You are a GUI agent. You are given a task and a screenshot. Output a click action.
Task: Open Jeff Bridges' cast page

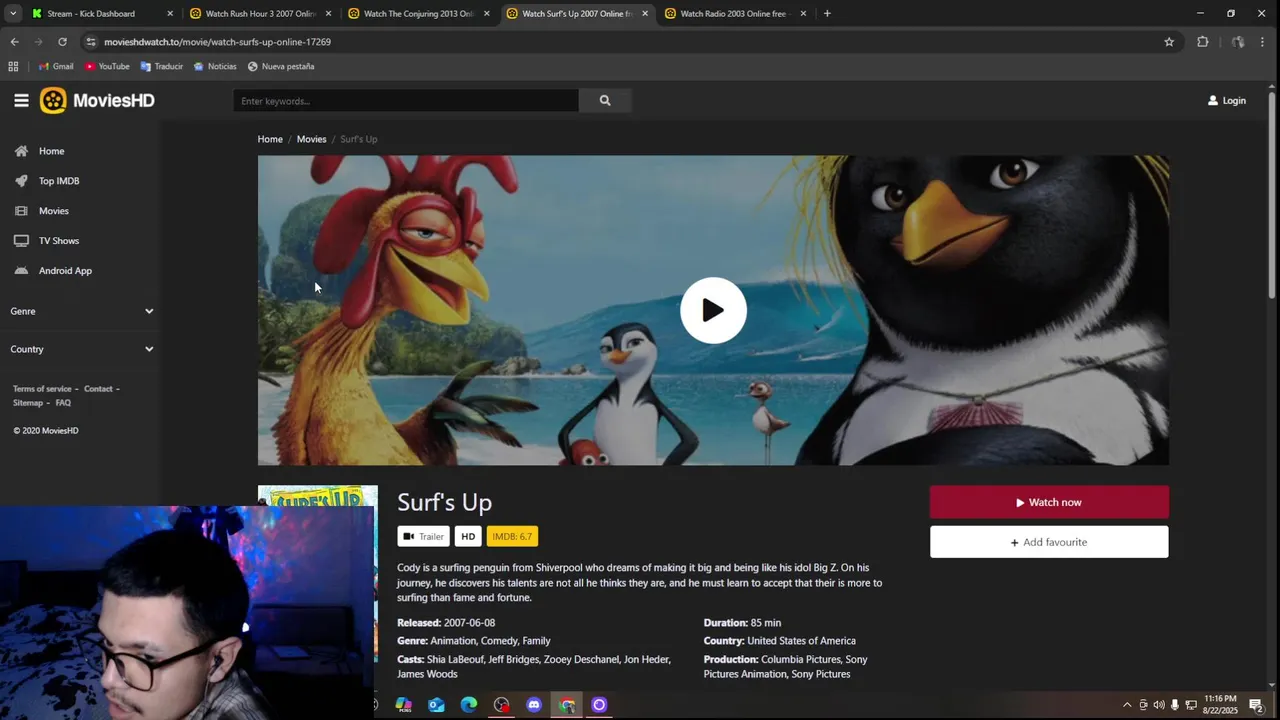click(513, 660)
